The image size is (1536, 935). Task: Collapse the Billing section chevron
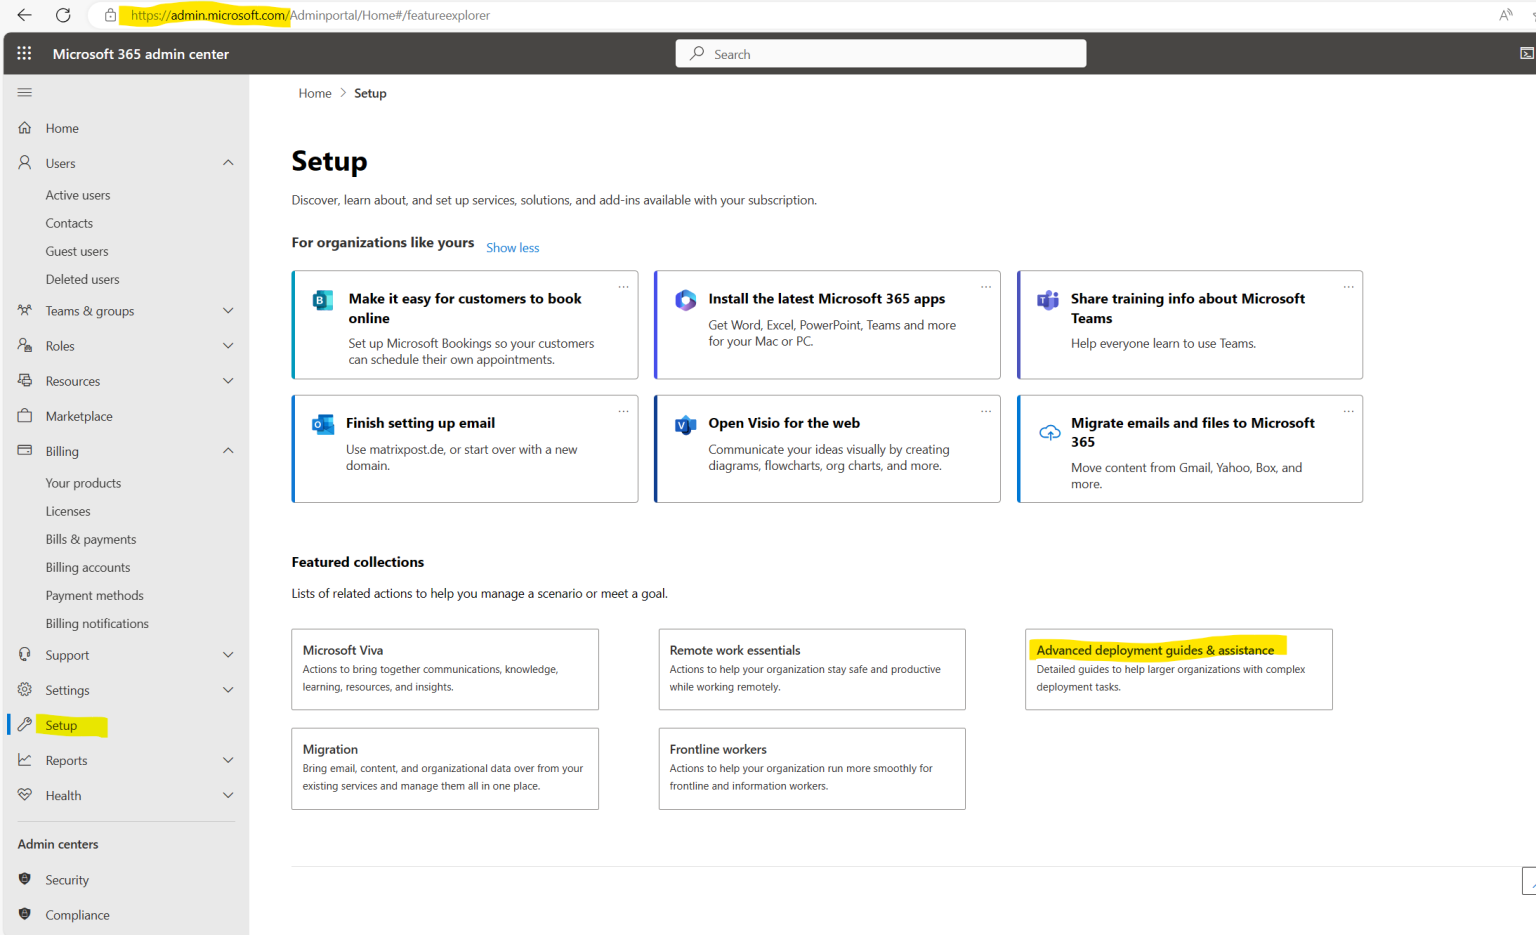pos(228,451)
